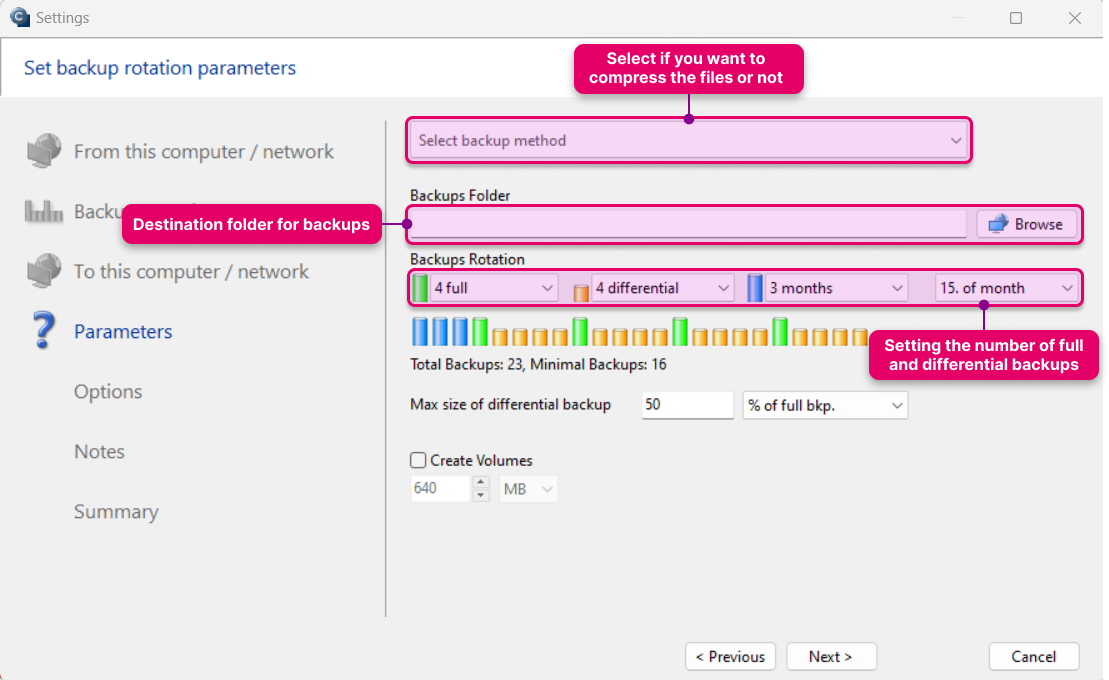Decrease volume size with down spinner arrow
The width and height of the screenshot is (1109, 680).
click(480, 495)
